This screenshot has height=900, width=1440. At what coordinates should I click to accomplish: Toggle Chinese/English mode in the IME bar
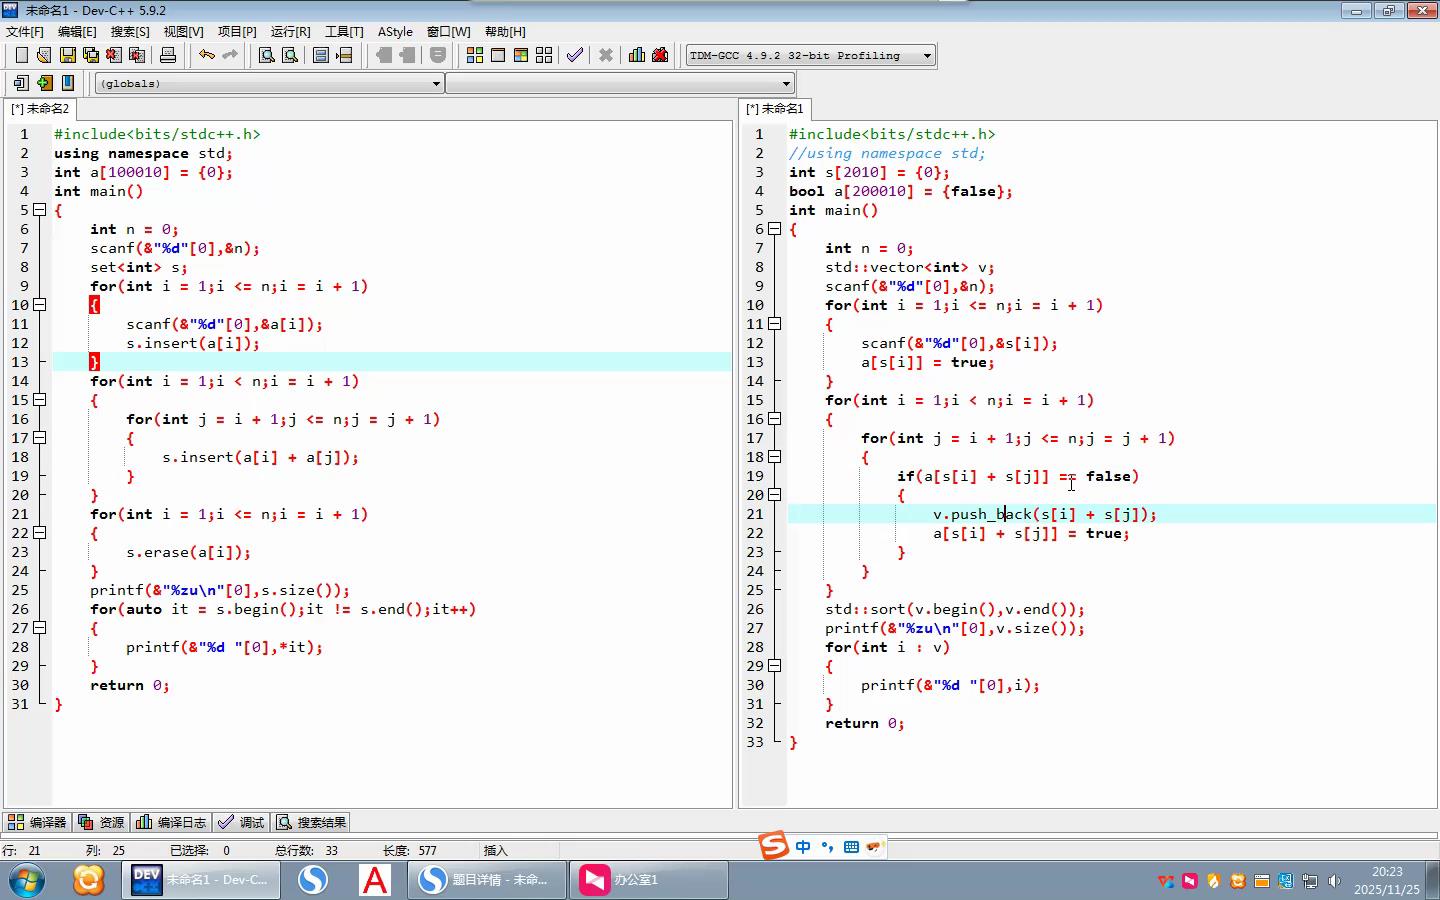803,847
